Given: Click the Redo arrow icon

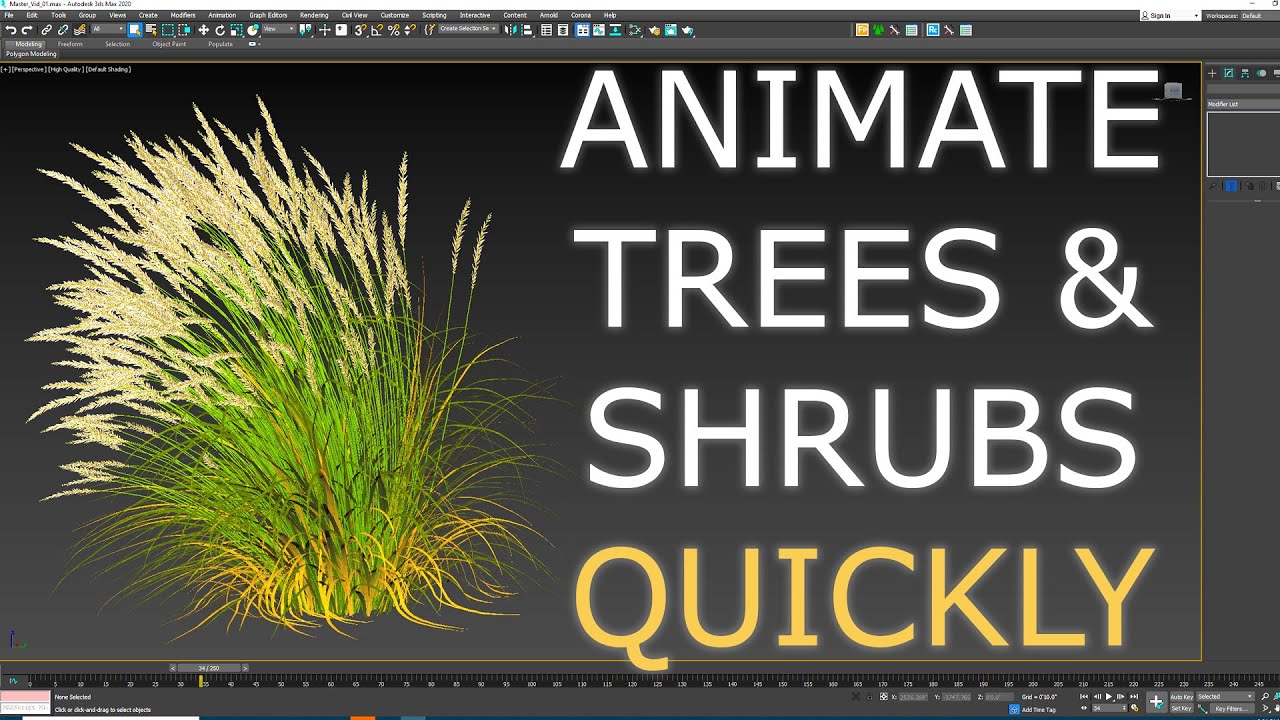Looking at the screenshot, I should pyautogui.click(x=27, y=30).
